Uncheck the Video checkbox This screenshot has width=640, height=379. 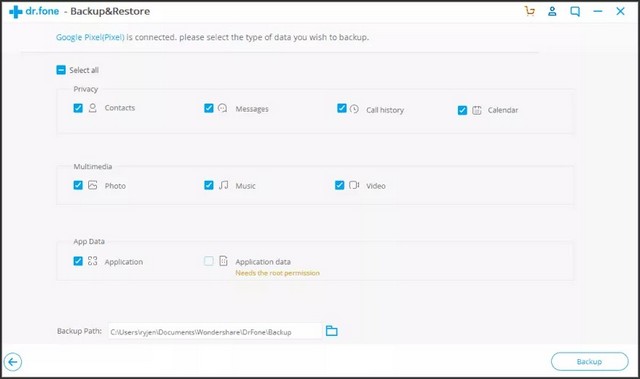coord(339,185)
